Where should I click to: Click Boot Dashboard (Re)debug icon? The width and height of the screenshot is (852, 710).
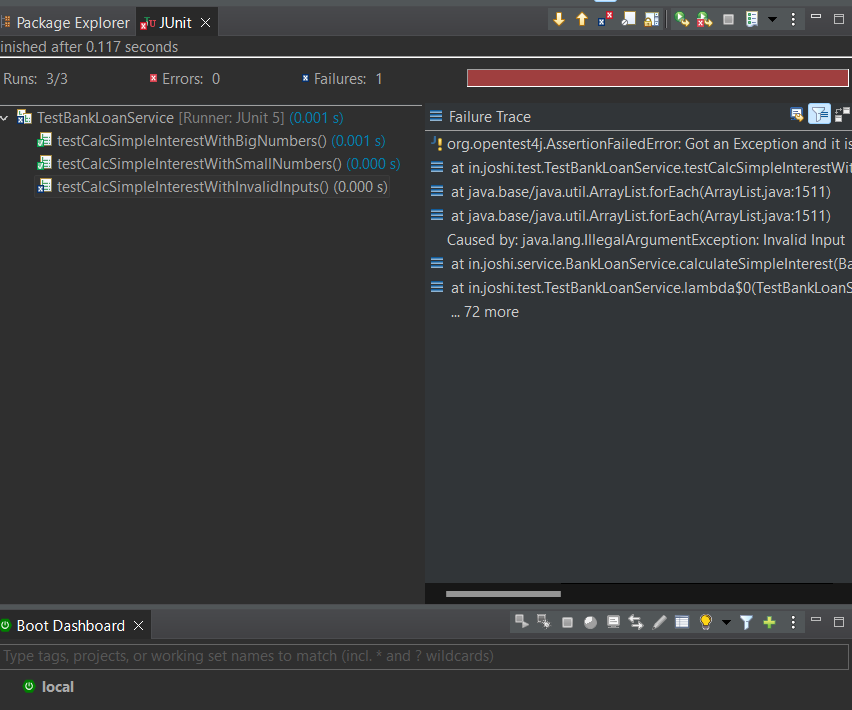click(x=544, y=622)
